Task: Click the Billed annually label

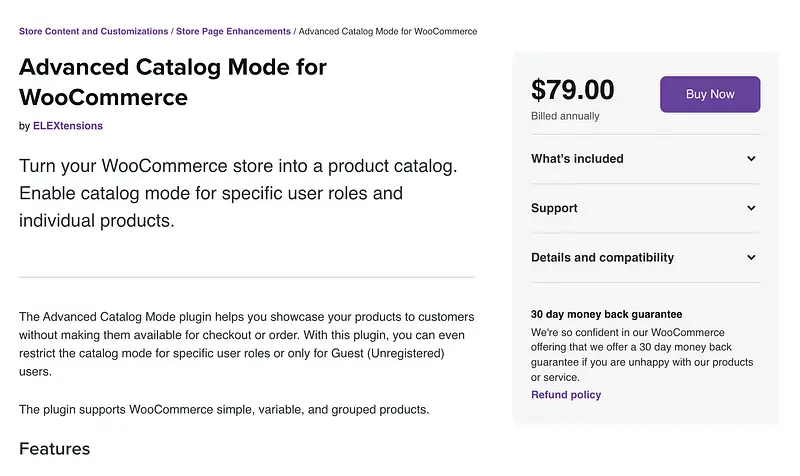Action: pos(565,116)
